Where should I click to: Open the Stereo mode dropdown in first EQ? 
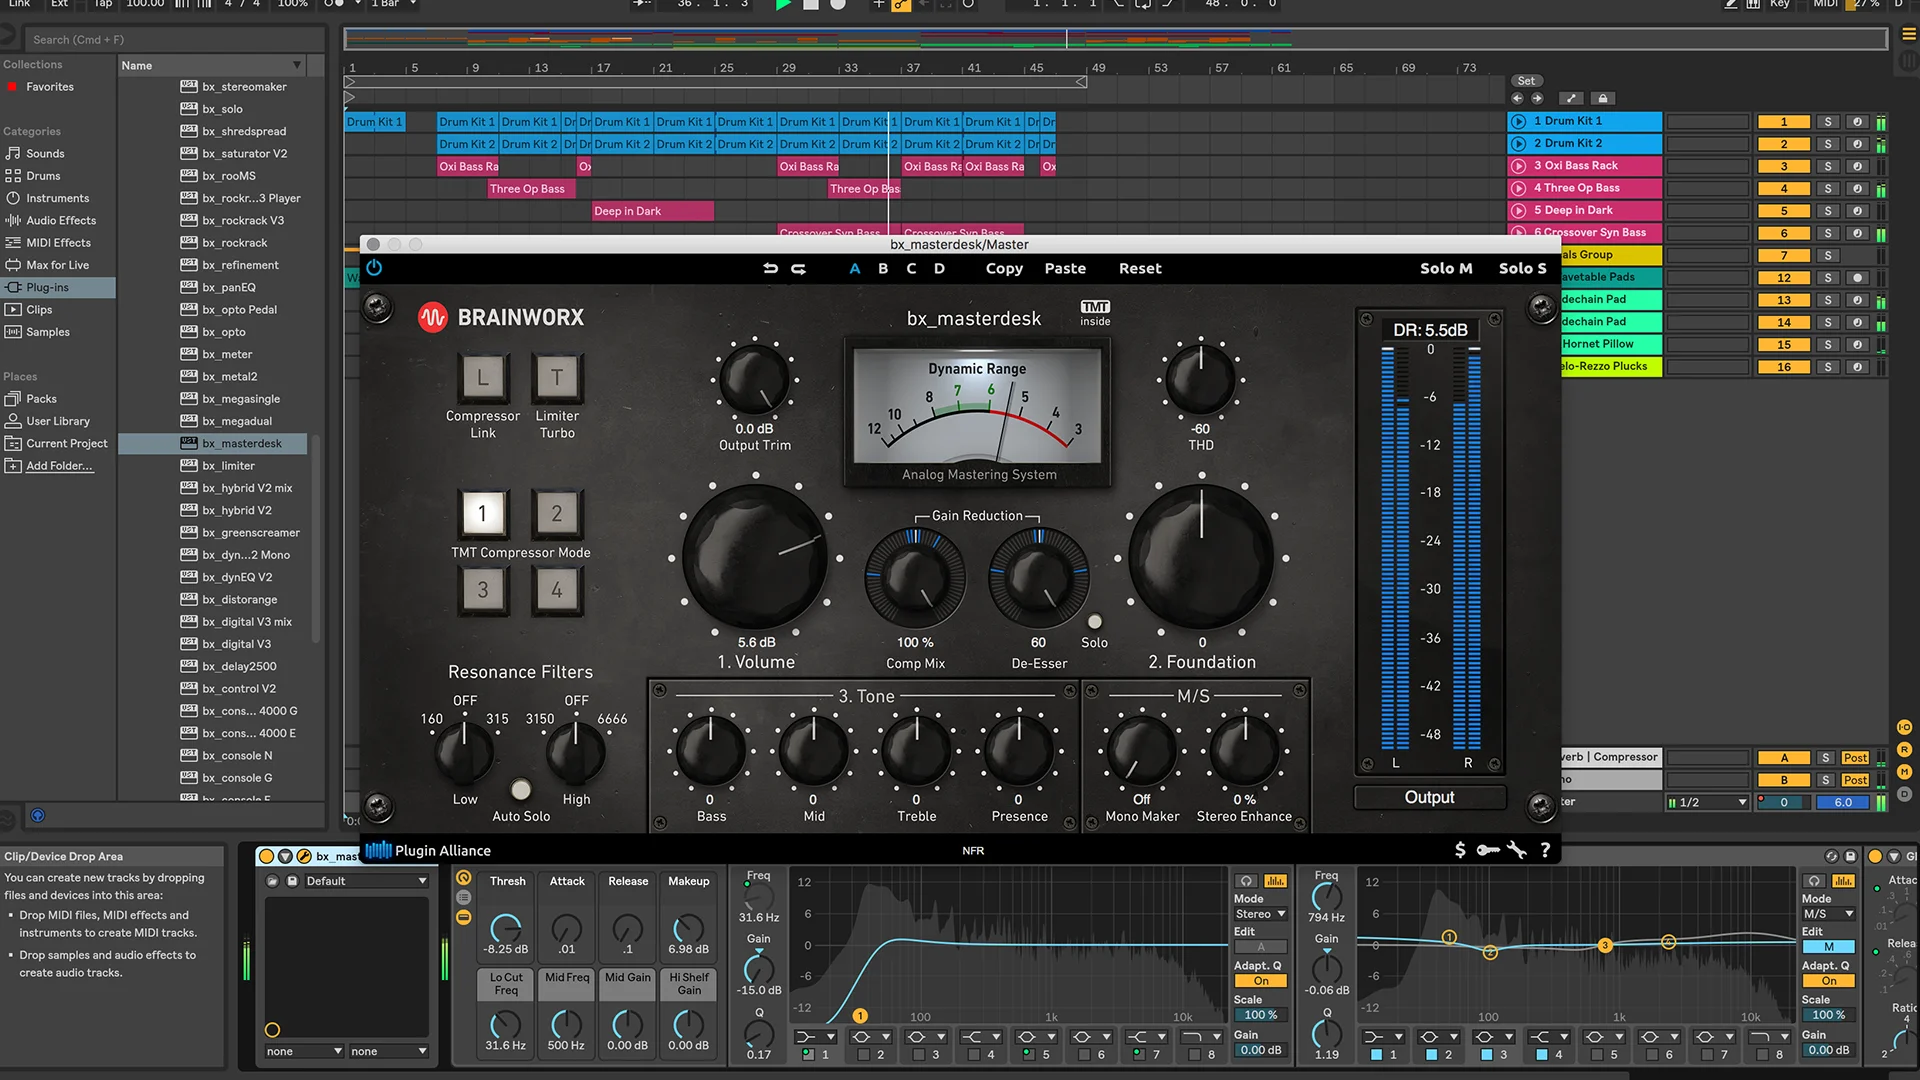pyautogui.click(x=1260, y=914)
